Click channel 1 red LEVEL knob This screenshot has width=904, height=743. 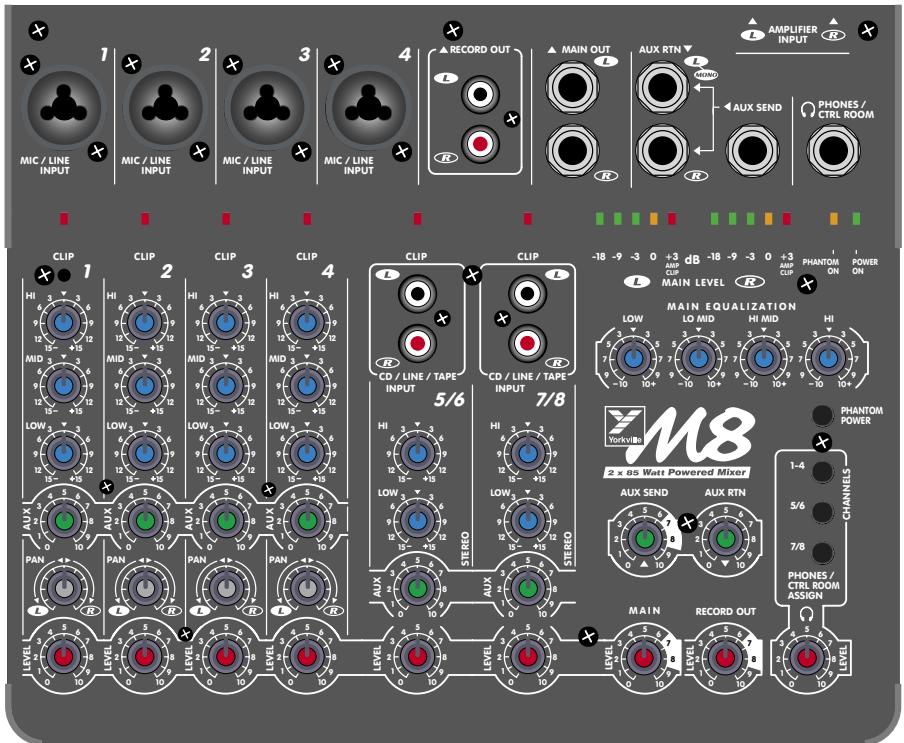tap(63, 656)
